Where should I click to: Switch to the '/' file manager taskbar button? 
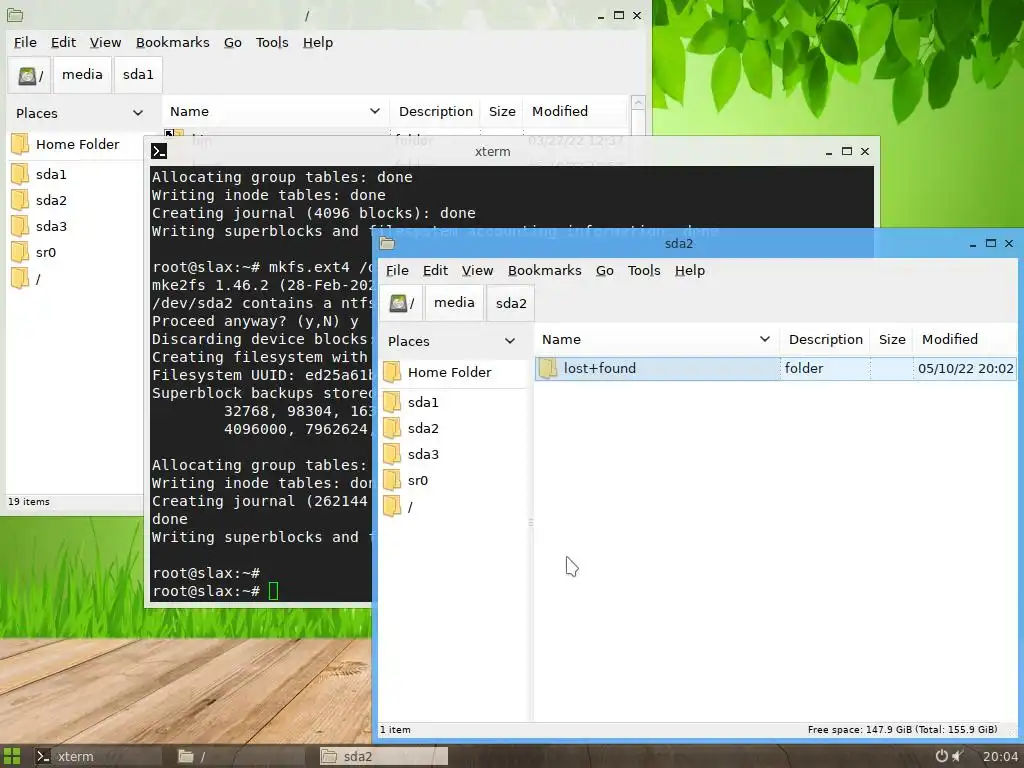[x=240, y=756]
